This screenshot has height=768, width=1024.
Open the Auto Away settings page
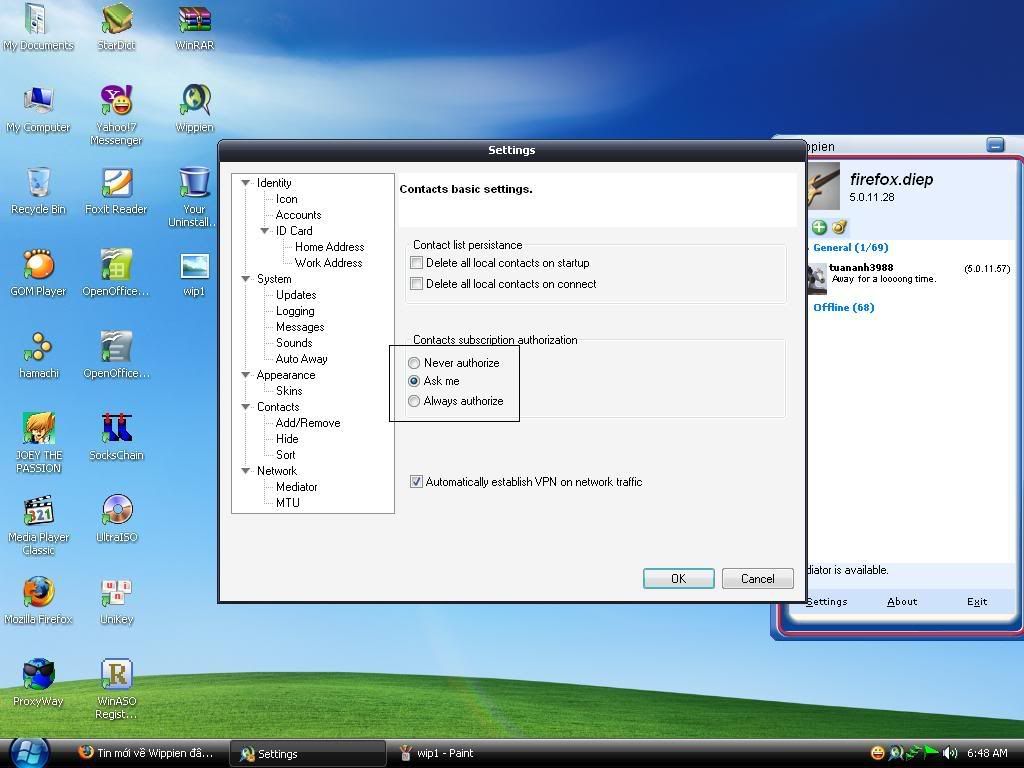tap(301, 359)
